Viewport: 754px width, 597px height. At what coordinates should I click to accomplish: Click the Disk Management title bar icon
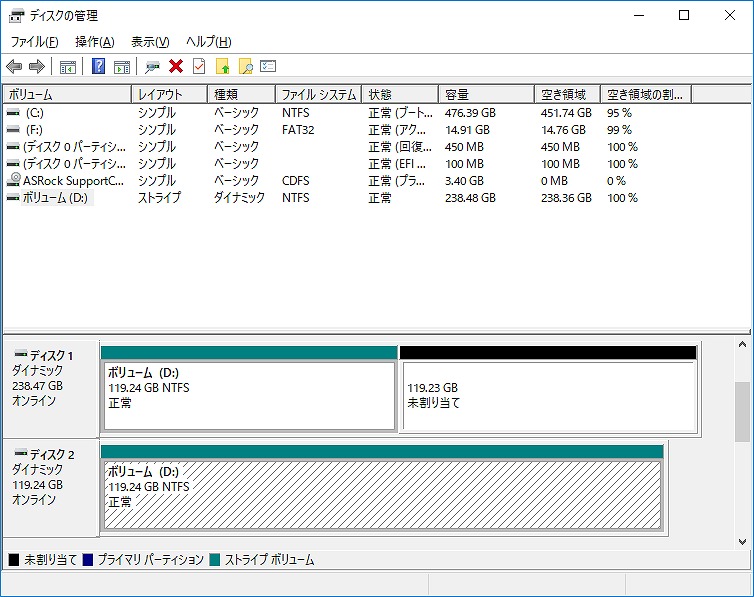click(16, 16)
